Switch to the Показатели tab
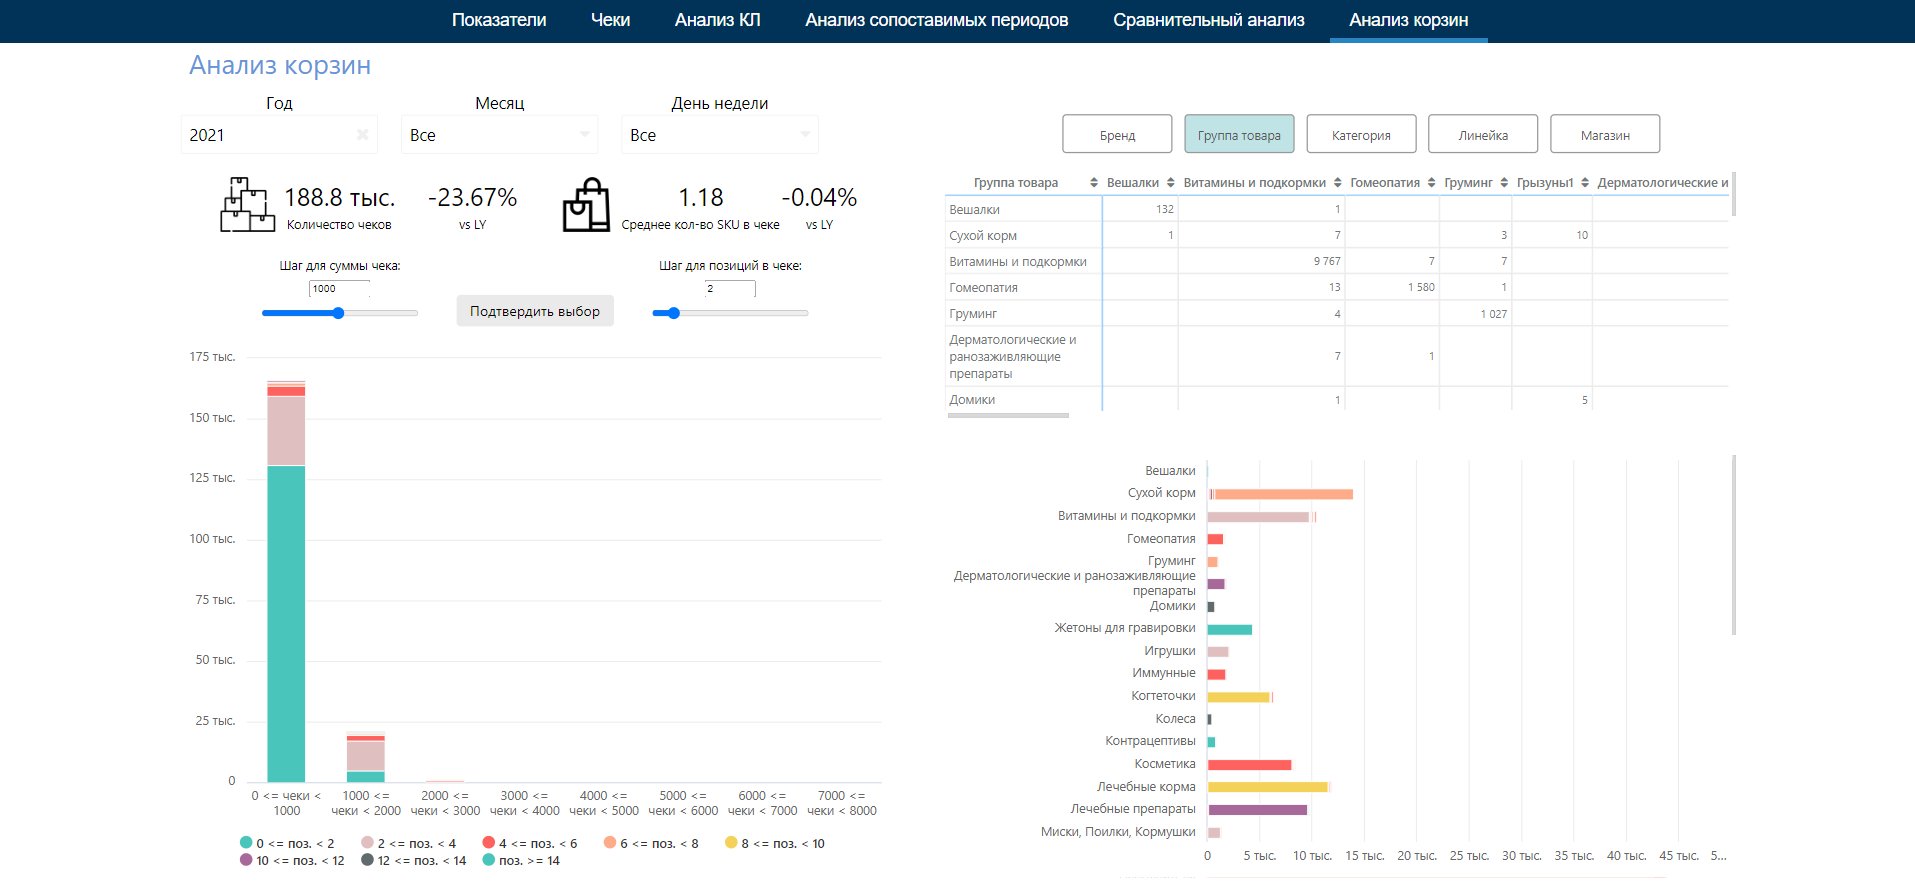This screenshot has height=889, width=1915. coord(499,20)
